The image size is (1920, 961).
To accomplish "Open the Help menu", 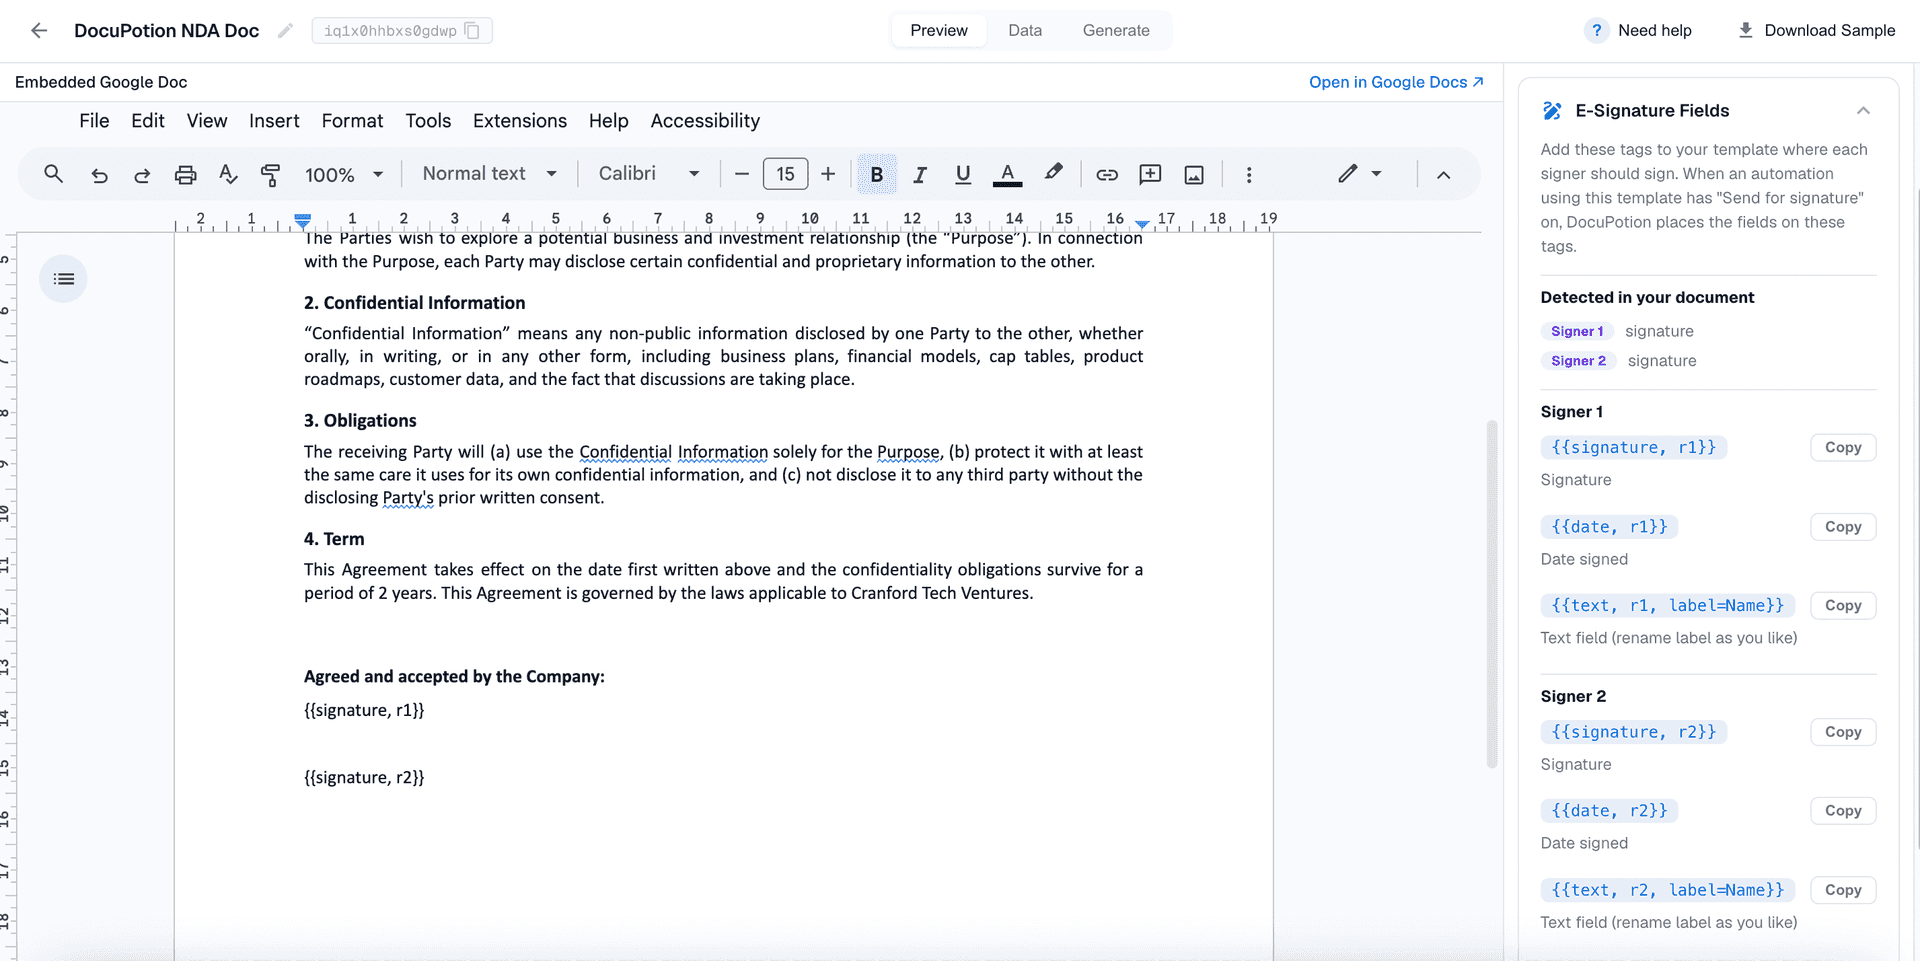I will [x=608, y=121].
